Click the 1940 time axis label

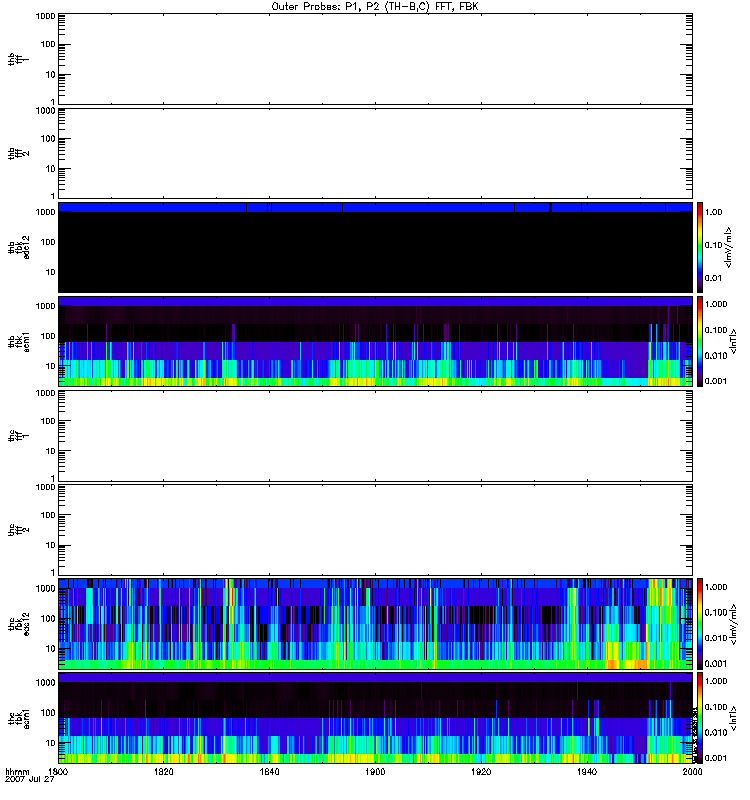[x=587, y=773]
